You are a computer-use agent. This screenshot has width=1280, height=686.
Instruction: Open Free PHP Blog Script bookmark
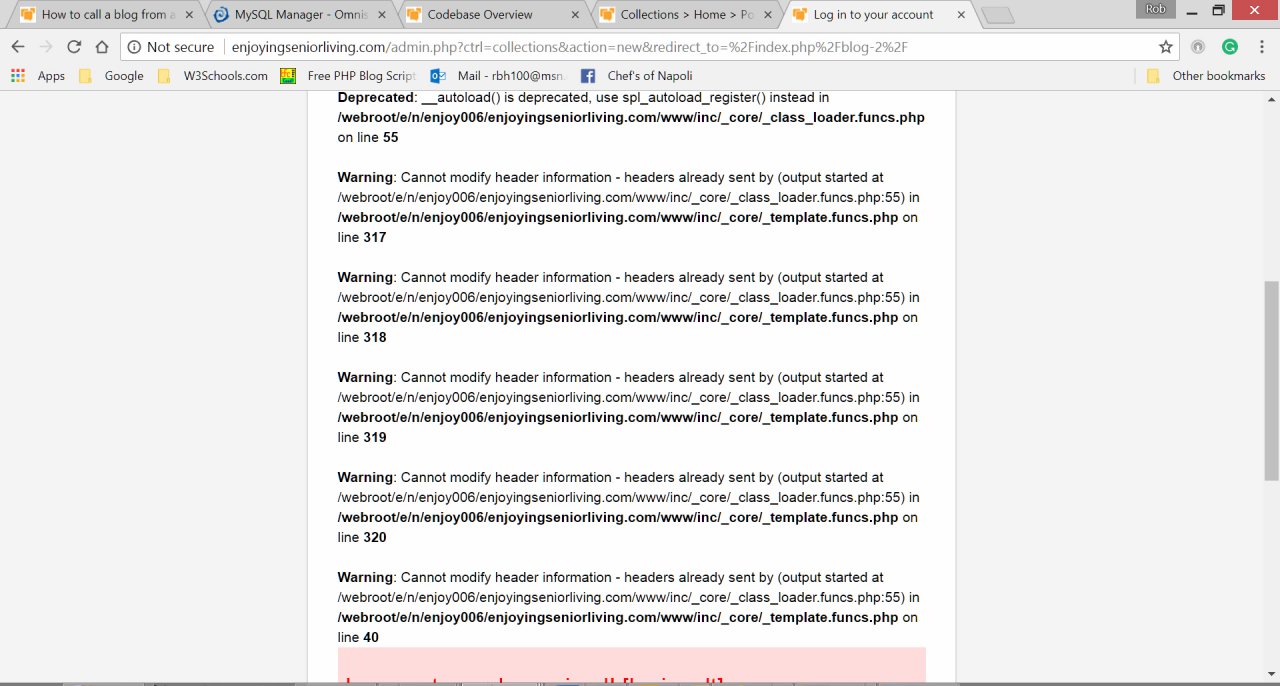pyautogui.click(x=348, y=76)
